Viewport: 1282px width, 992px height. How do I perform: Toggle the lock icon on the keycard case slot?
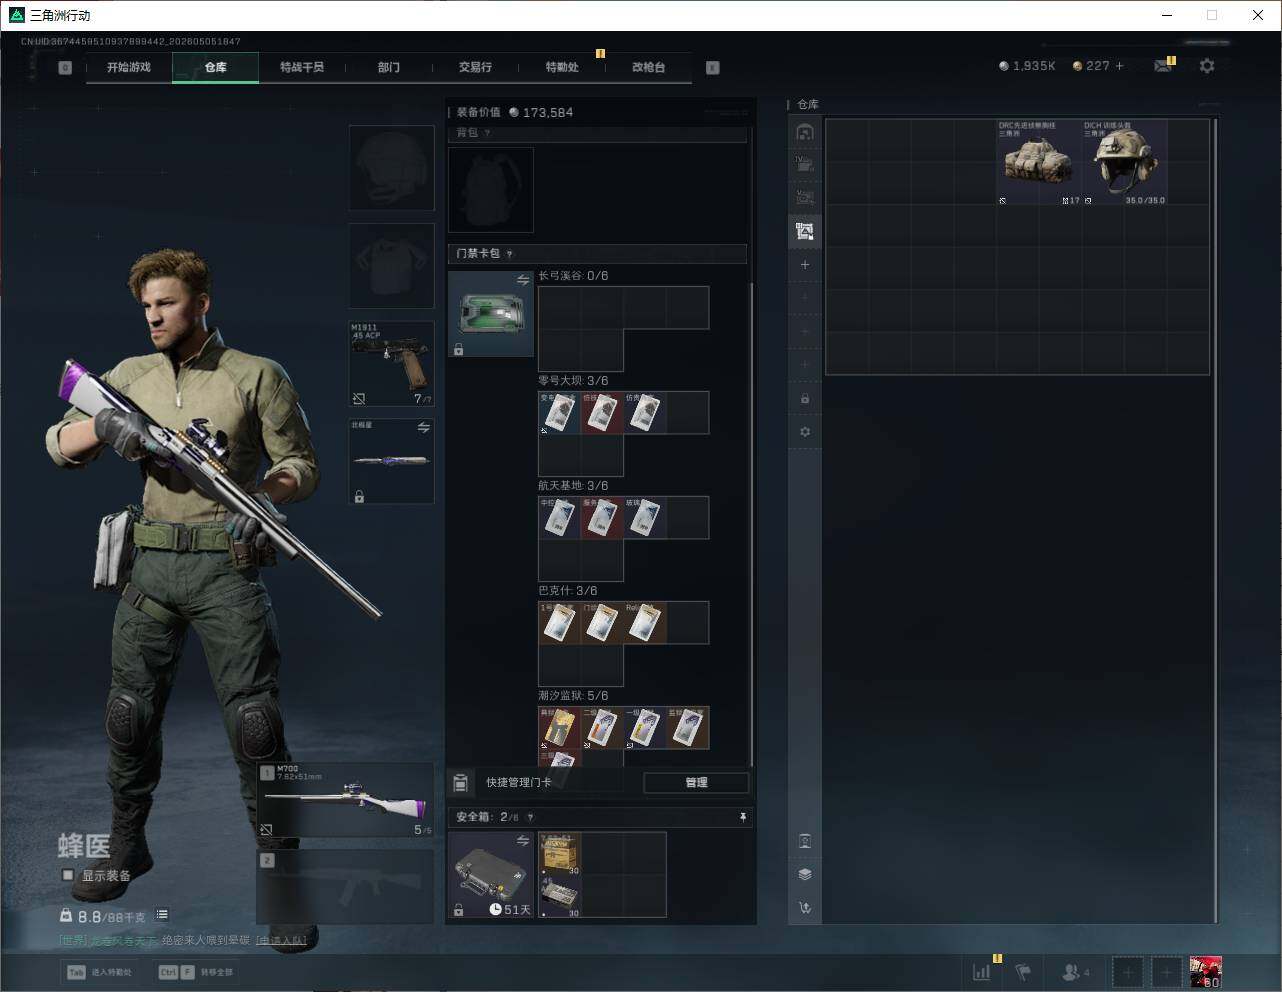(x=458, y=350)
